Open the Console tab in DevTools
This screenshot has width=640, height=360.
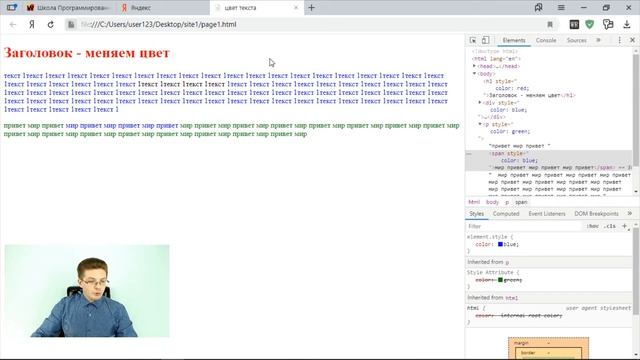tap(546, 40)
